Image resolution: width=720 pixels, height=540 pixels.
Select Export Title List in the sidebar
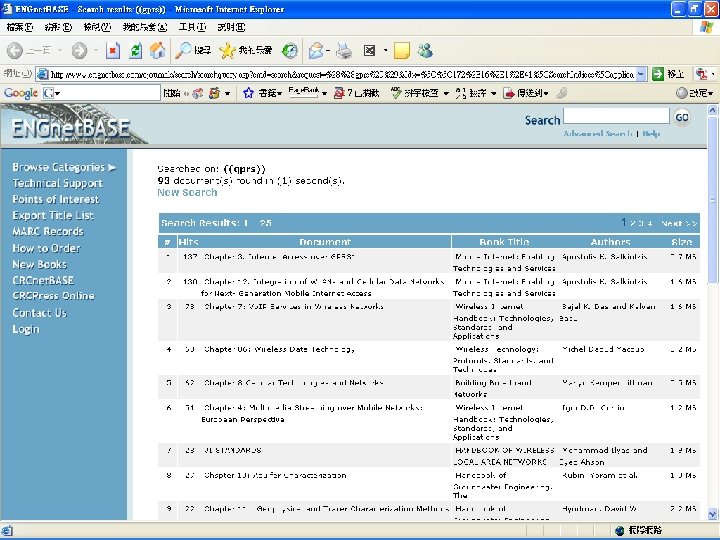point(53,216)
